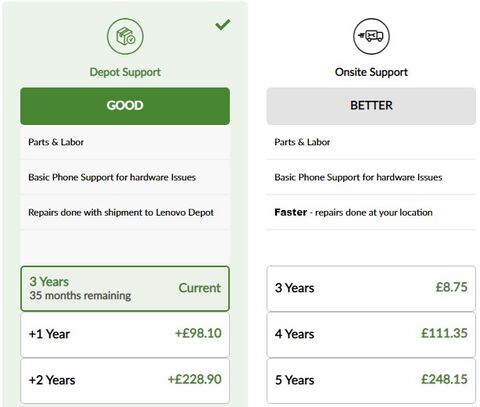Select the +2 Years depot extension

click(125, 380)
